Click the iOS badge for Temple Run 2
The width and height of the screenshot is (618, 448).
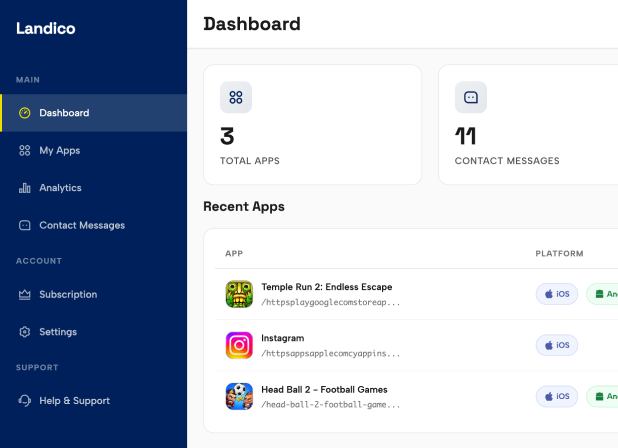[x=557, y=294]
